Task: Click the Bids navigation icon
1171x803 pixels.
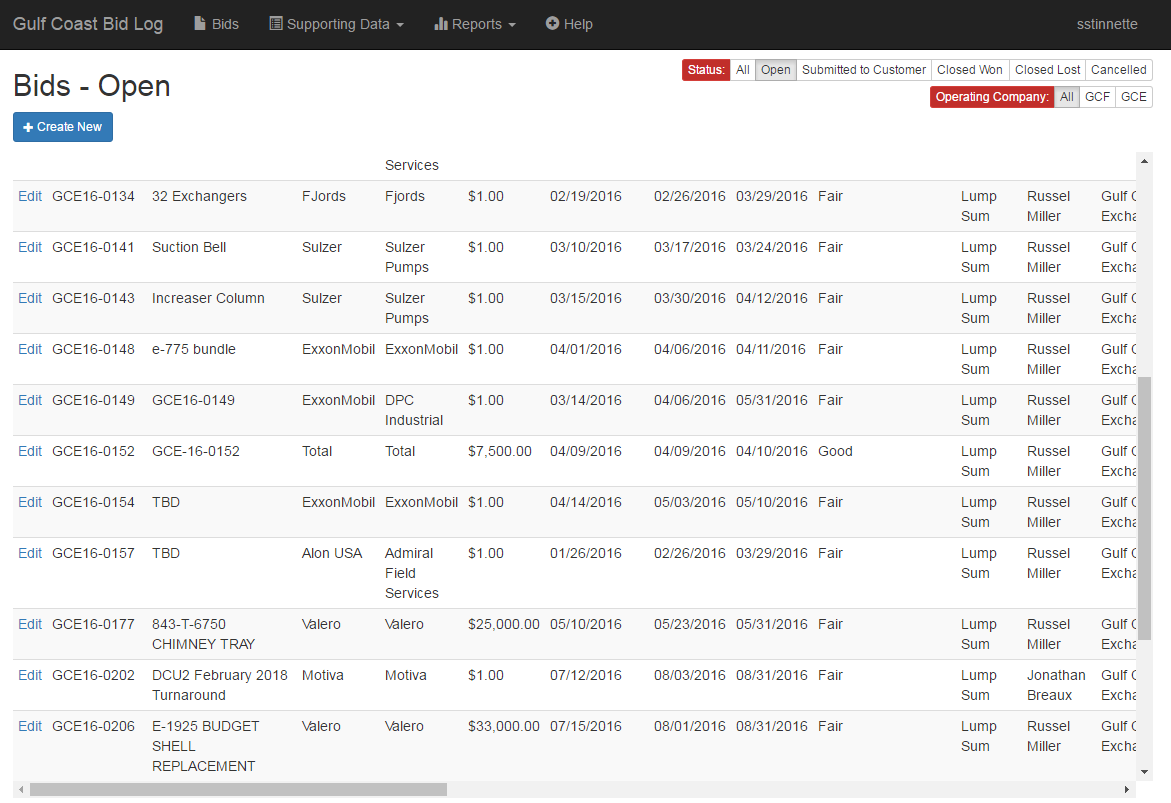Action: [x=199, y=24]
